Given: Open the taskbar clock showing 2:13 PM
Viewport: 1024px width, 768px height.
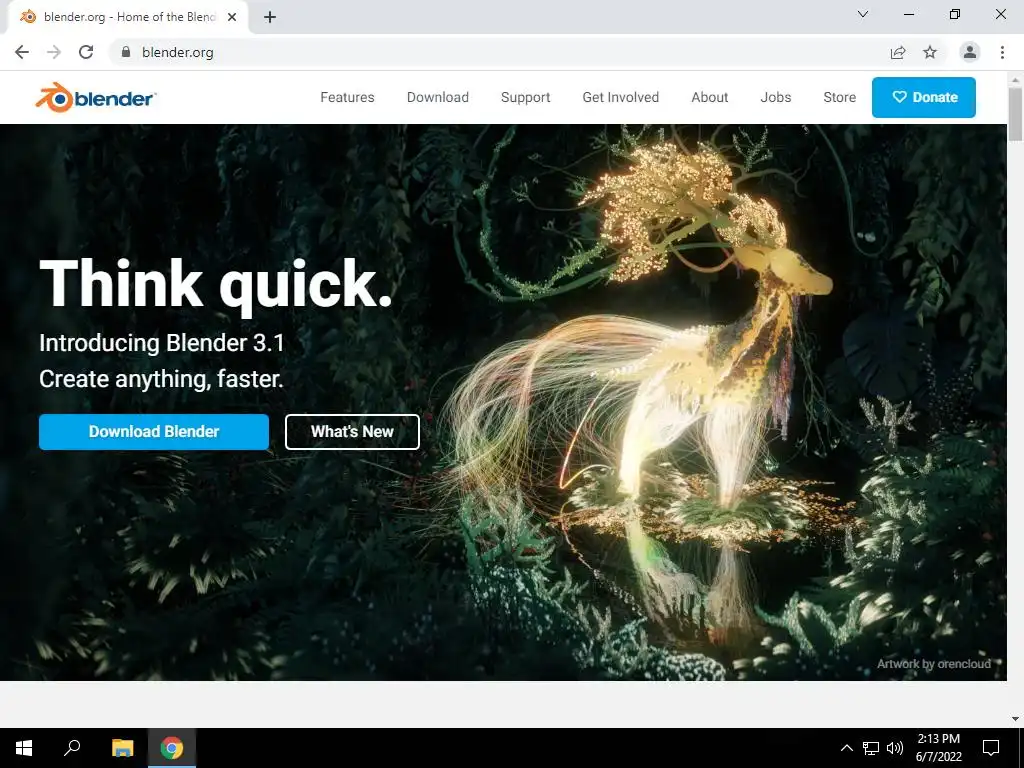Looking at the screenshot, I should click(938, 748).
